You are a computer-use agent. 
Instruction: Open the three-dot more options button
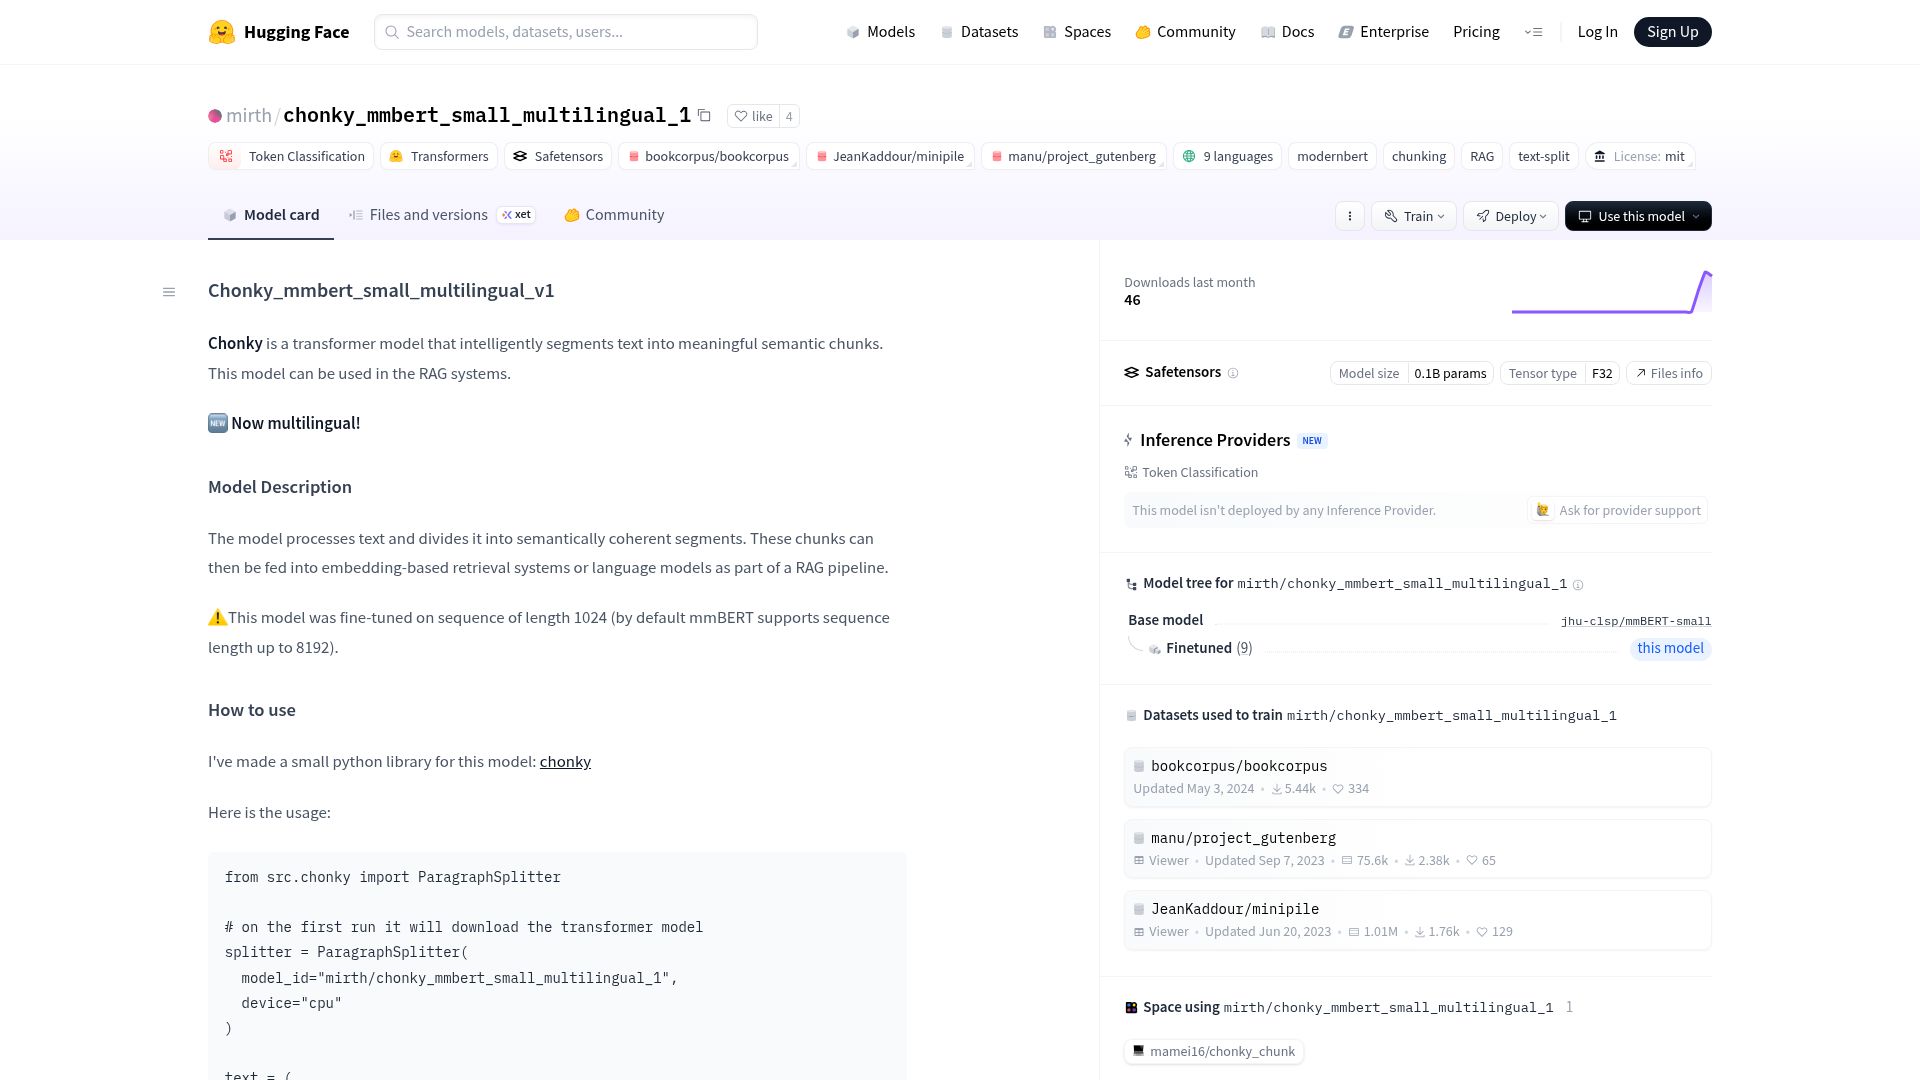(1350, 216)
